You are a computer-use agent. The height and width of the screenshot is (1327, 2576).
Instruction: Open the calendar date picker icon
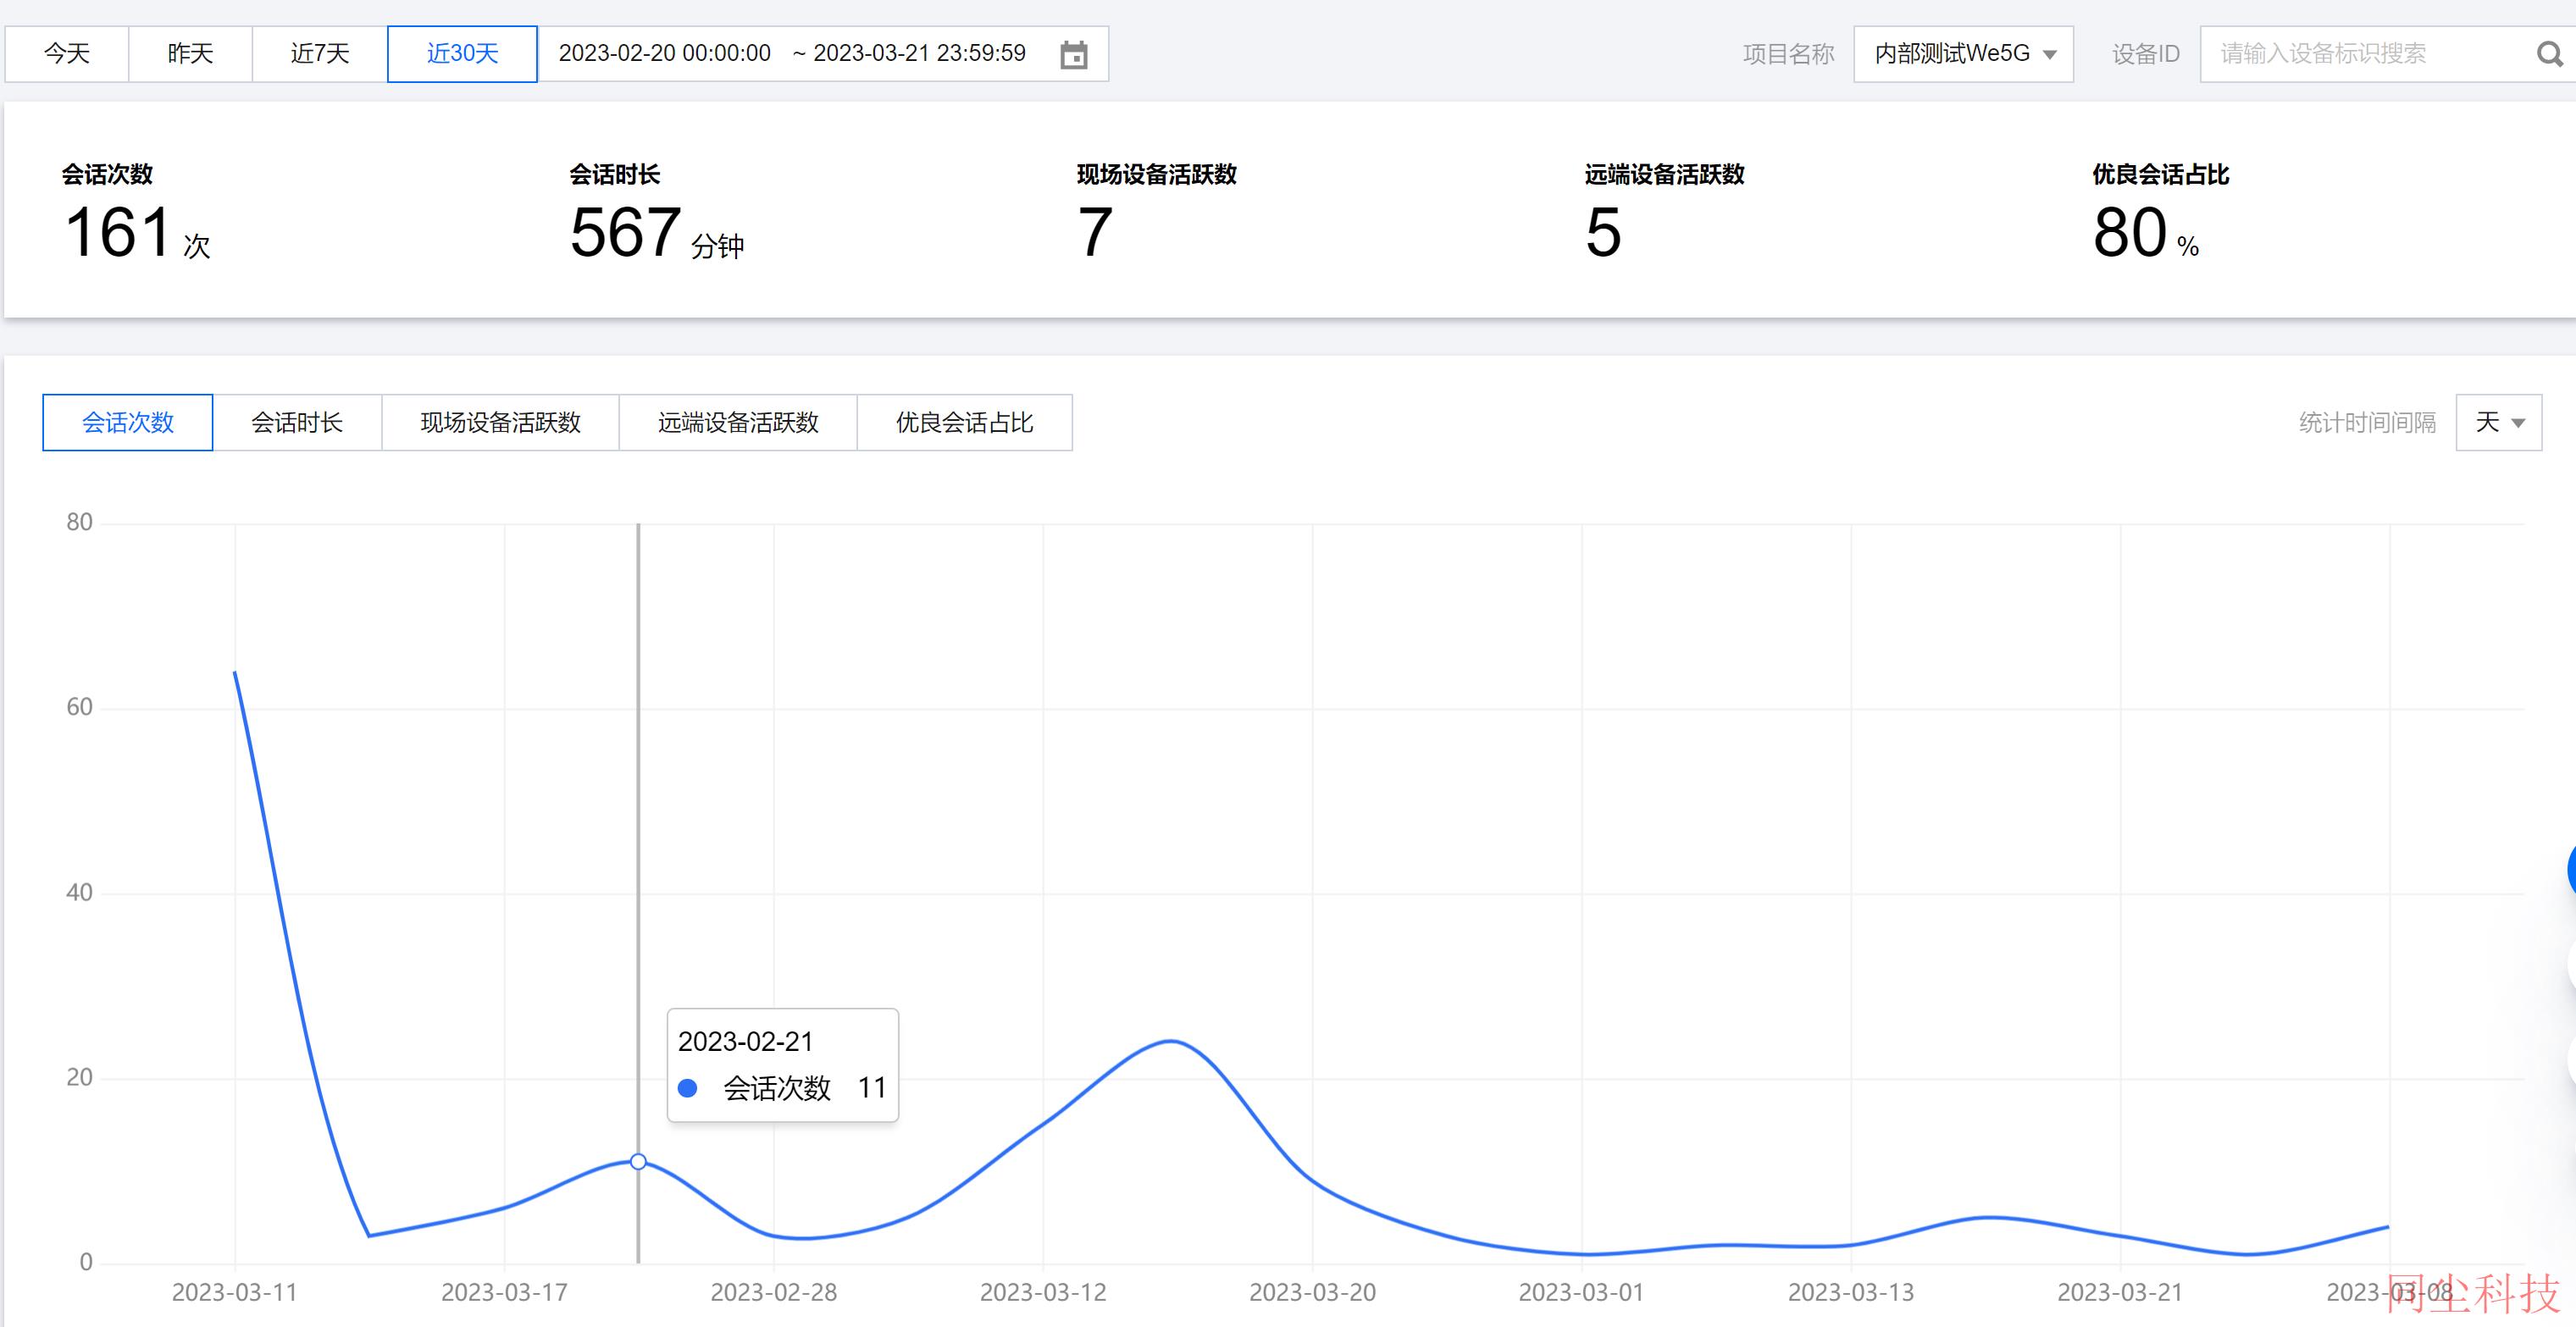tap(1073, 54)
